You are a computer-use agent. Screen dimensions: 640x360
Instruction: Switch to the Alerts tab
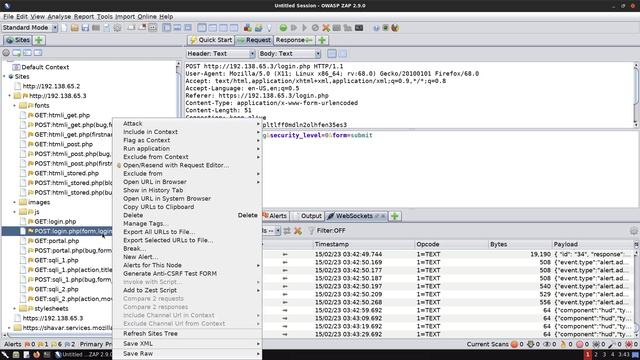275,216
